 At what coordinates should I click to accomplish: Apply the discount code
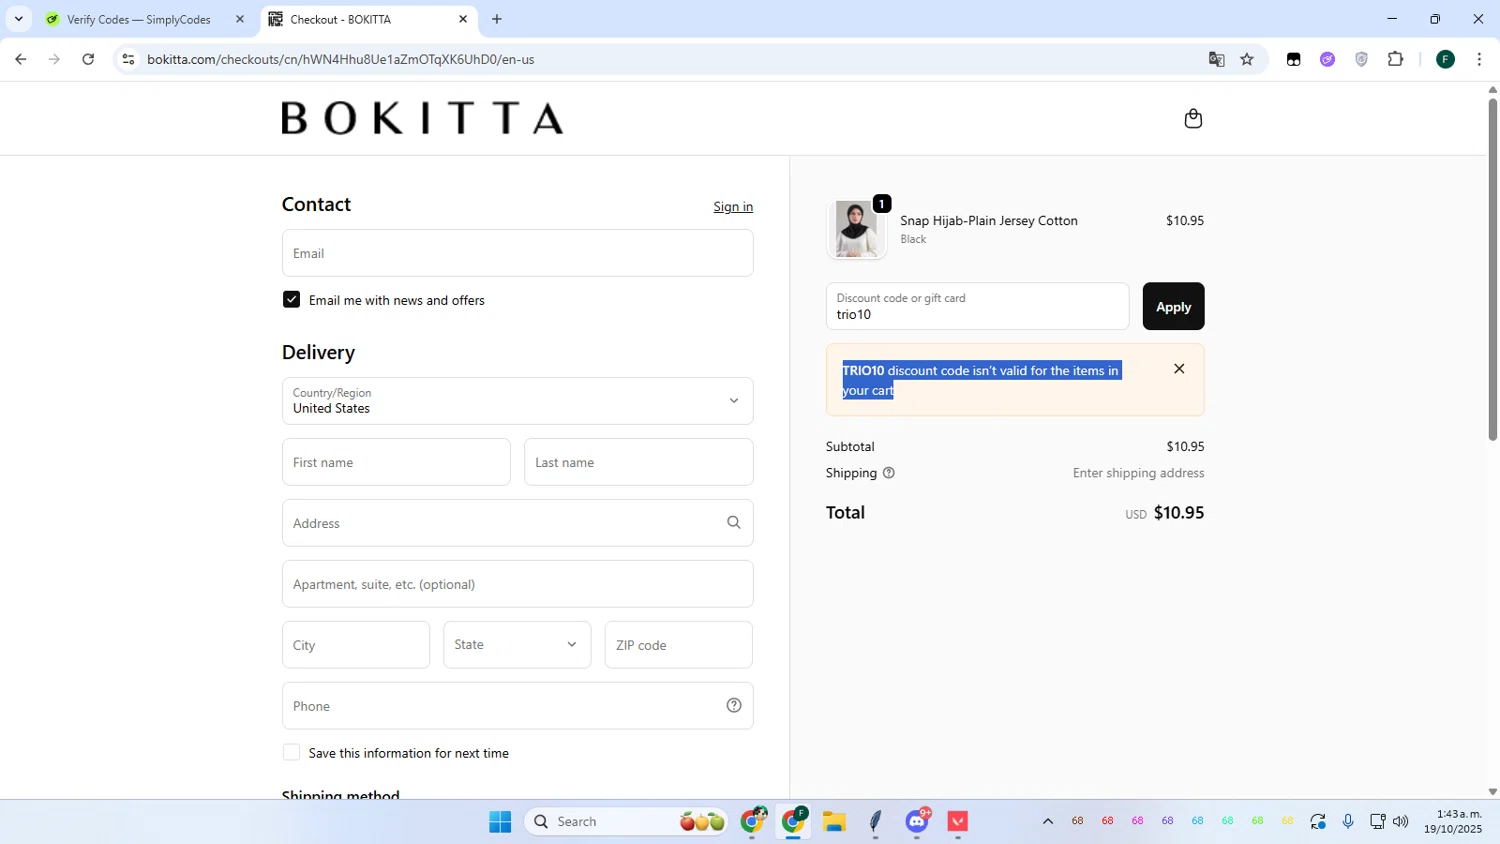click(x=1173, y=306)
